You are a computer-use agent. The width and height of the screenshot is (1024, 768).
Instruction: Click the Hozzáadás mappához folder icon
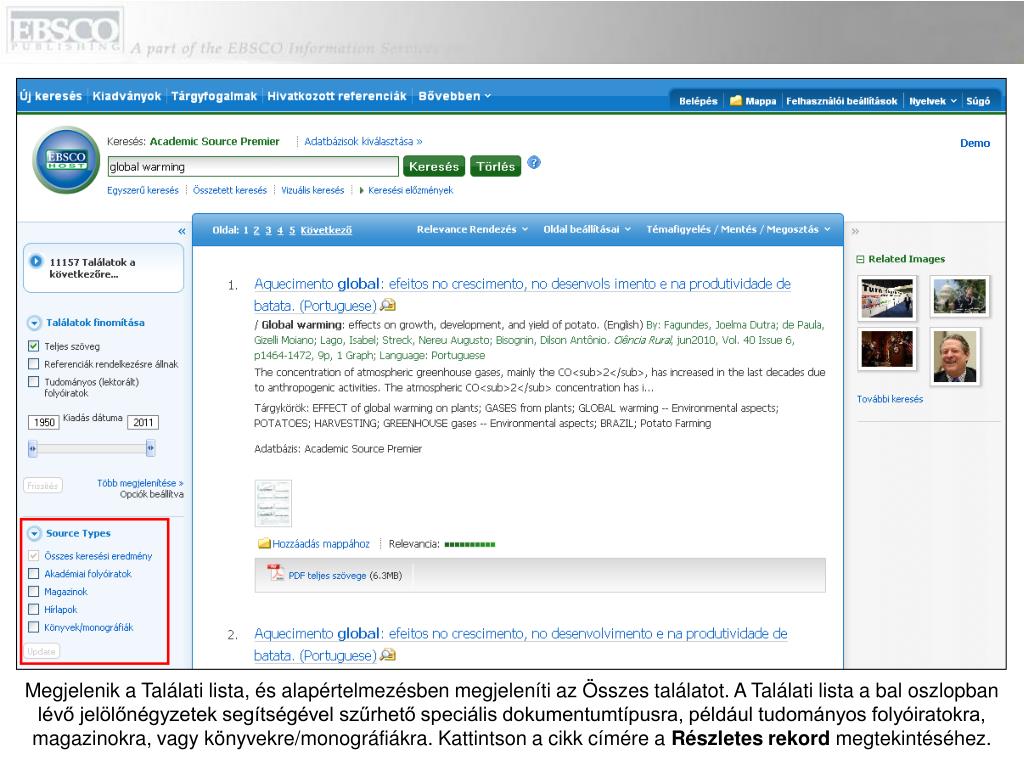[x=264, y=544]
